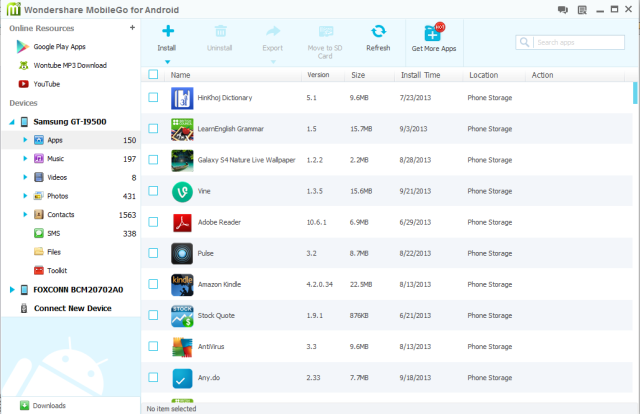This screenshot has width=640, height=414.
Task: Click the Toolkit toolbox icon
Action: (39, 270)
